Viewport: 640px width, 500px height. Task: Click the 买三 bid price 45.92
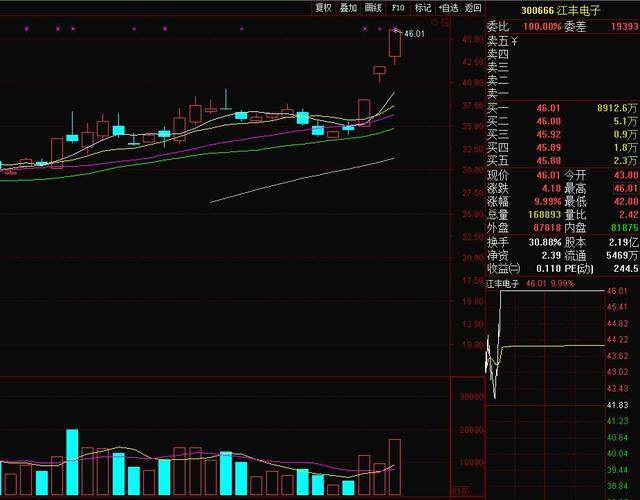[549, 134]
